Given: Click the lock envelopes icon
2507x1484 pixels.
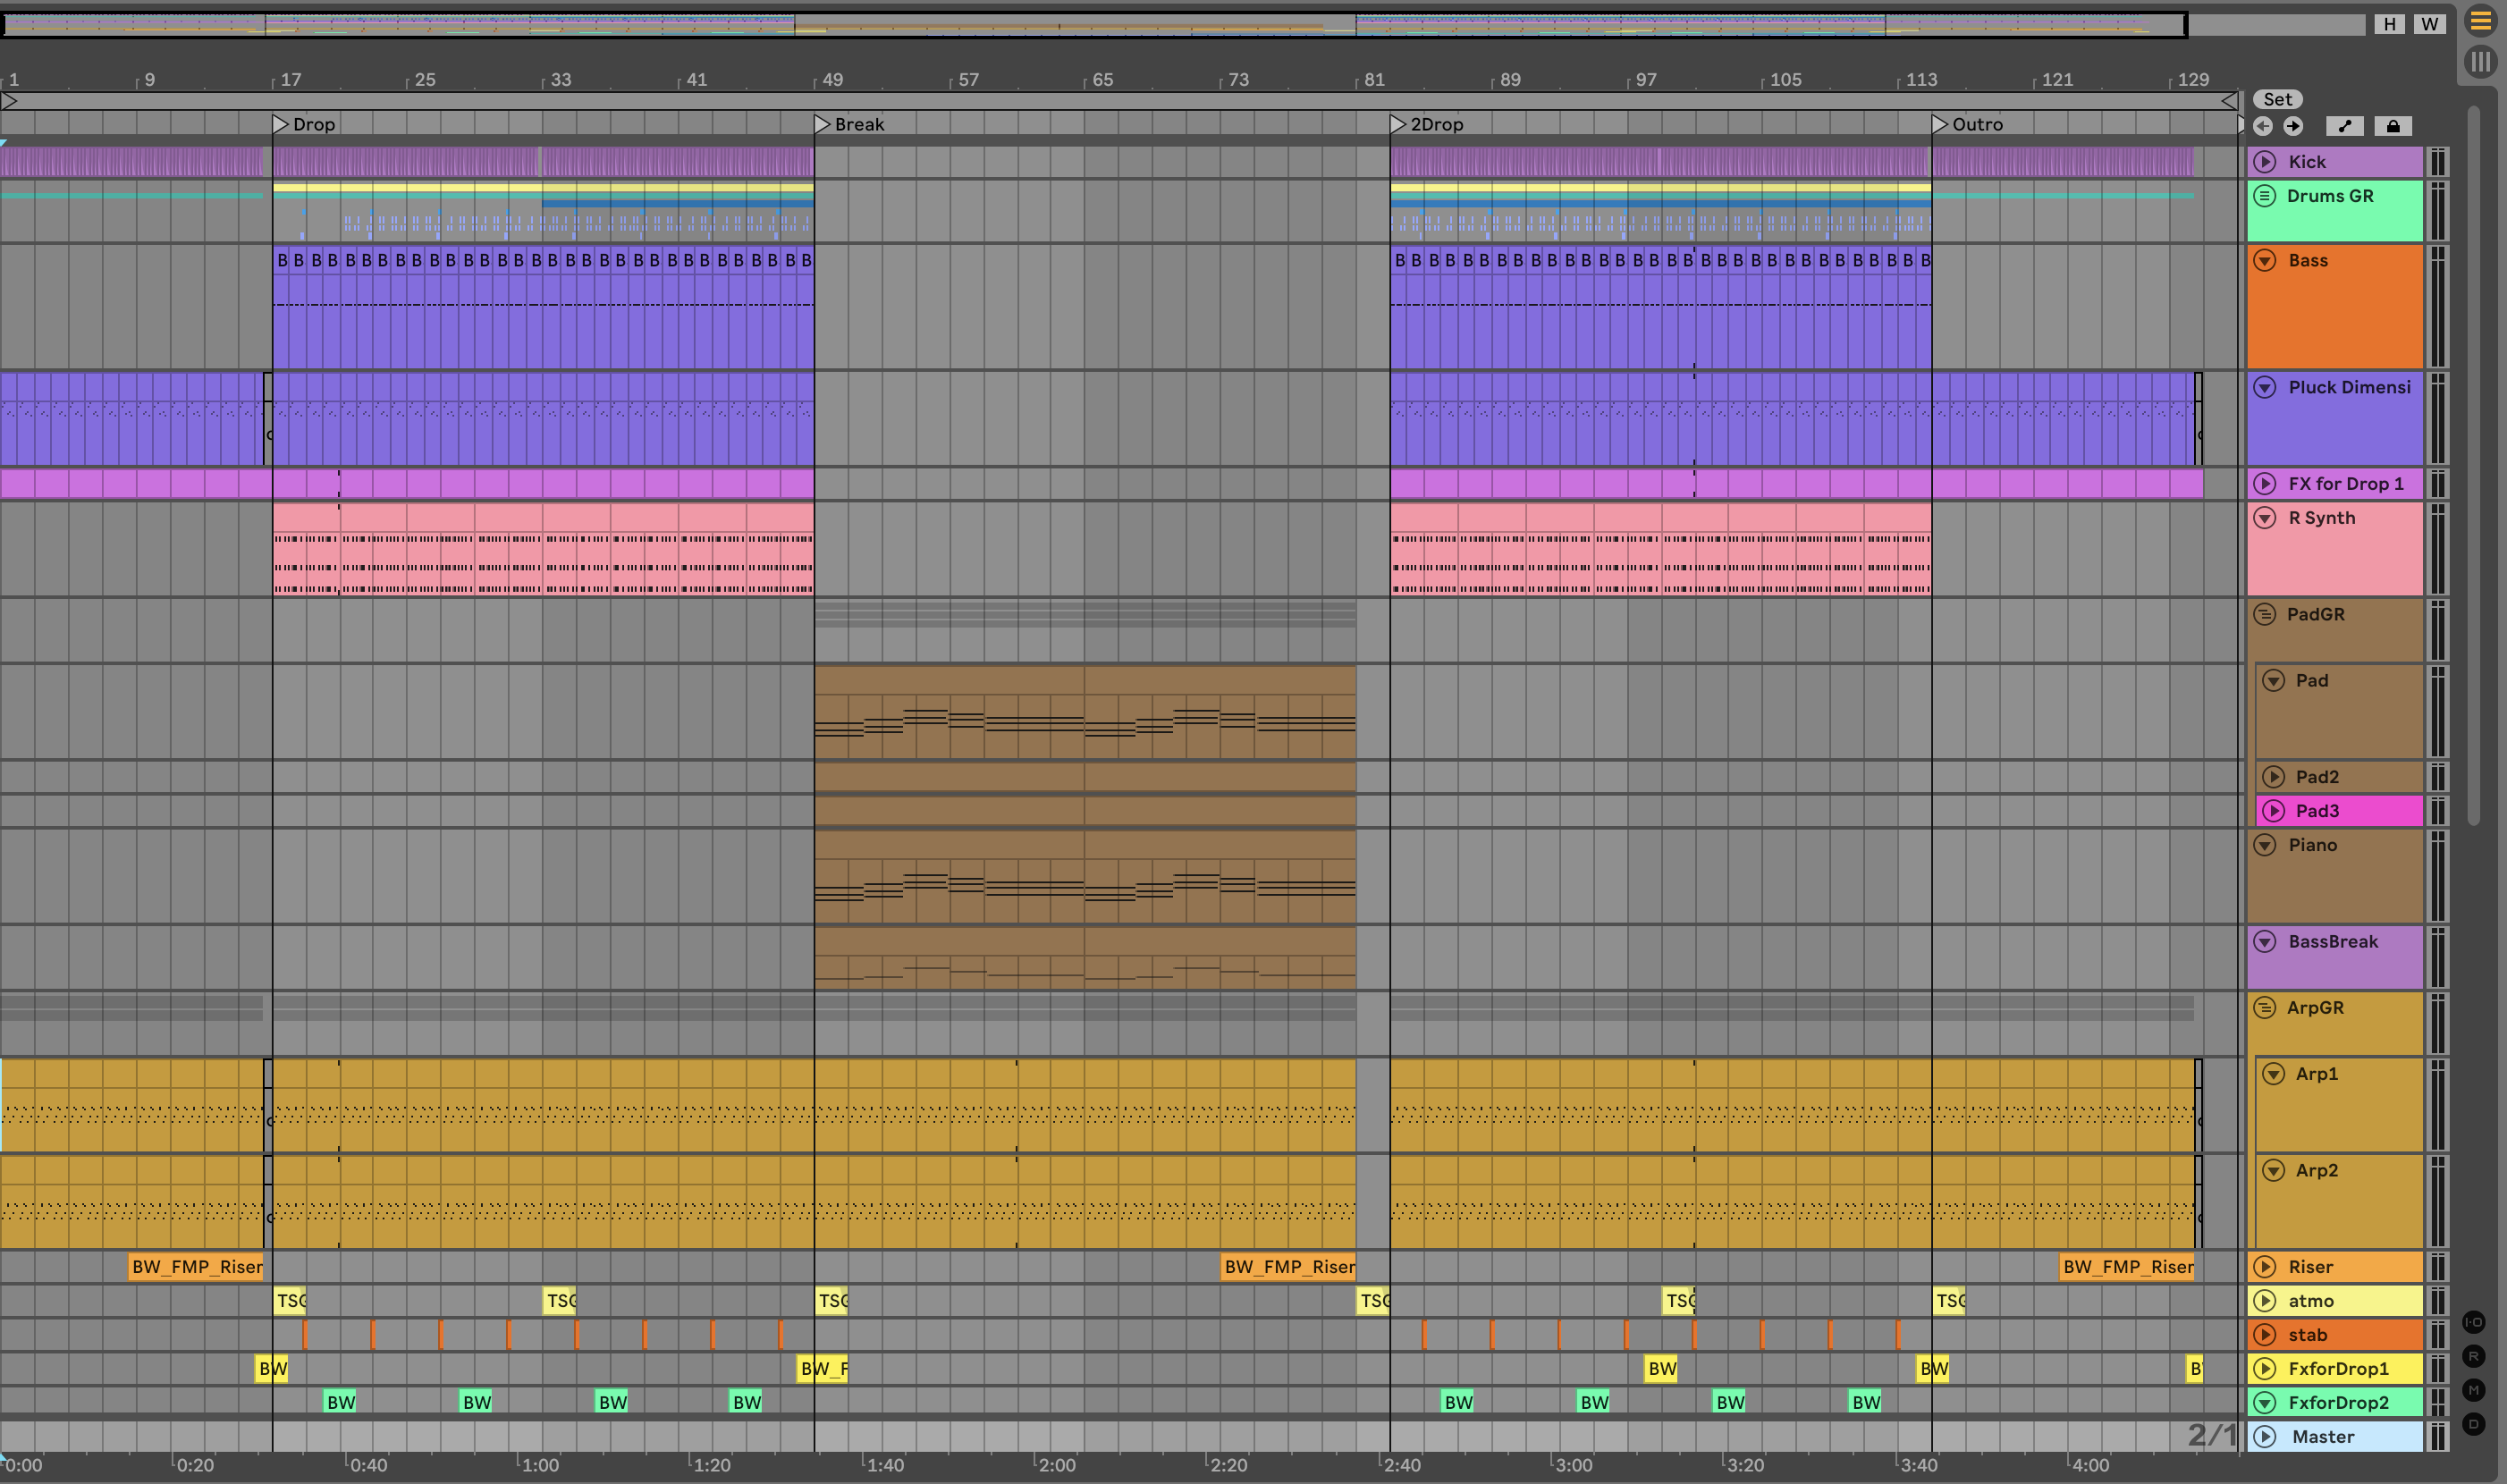Looking at the screenshot, I should click(x=2393, y=126).
